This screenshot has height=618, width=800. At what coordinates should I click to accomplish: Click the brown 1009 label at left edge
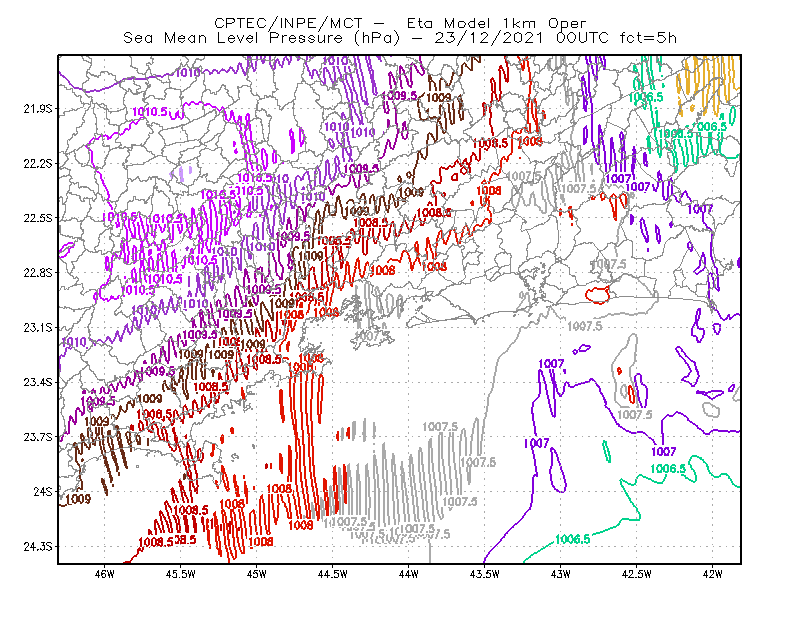[x=78, y=499]
